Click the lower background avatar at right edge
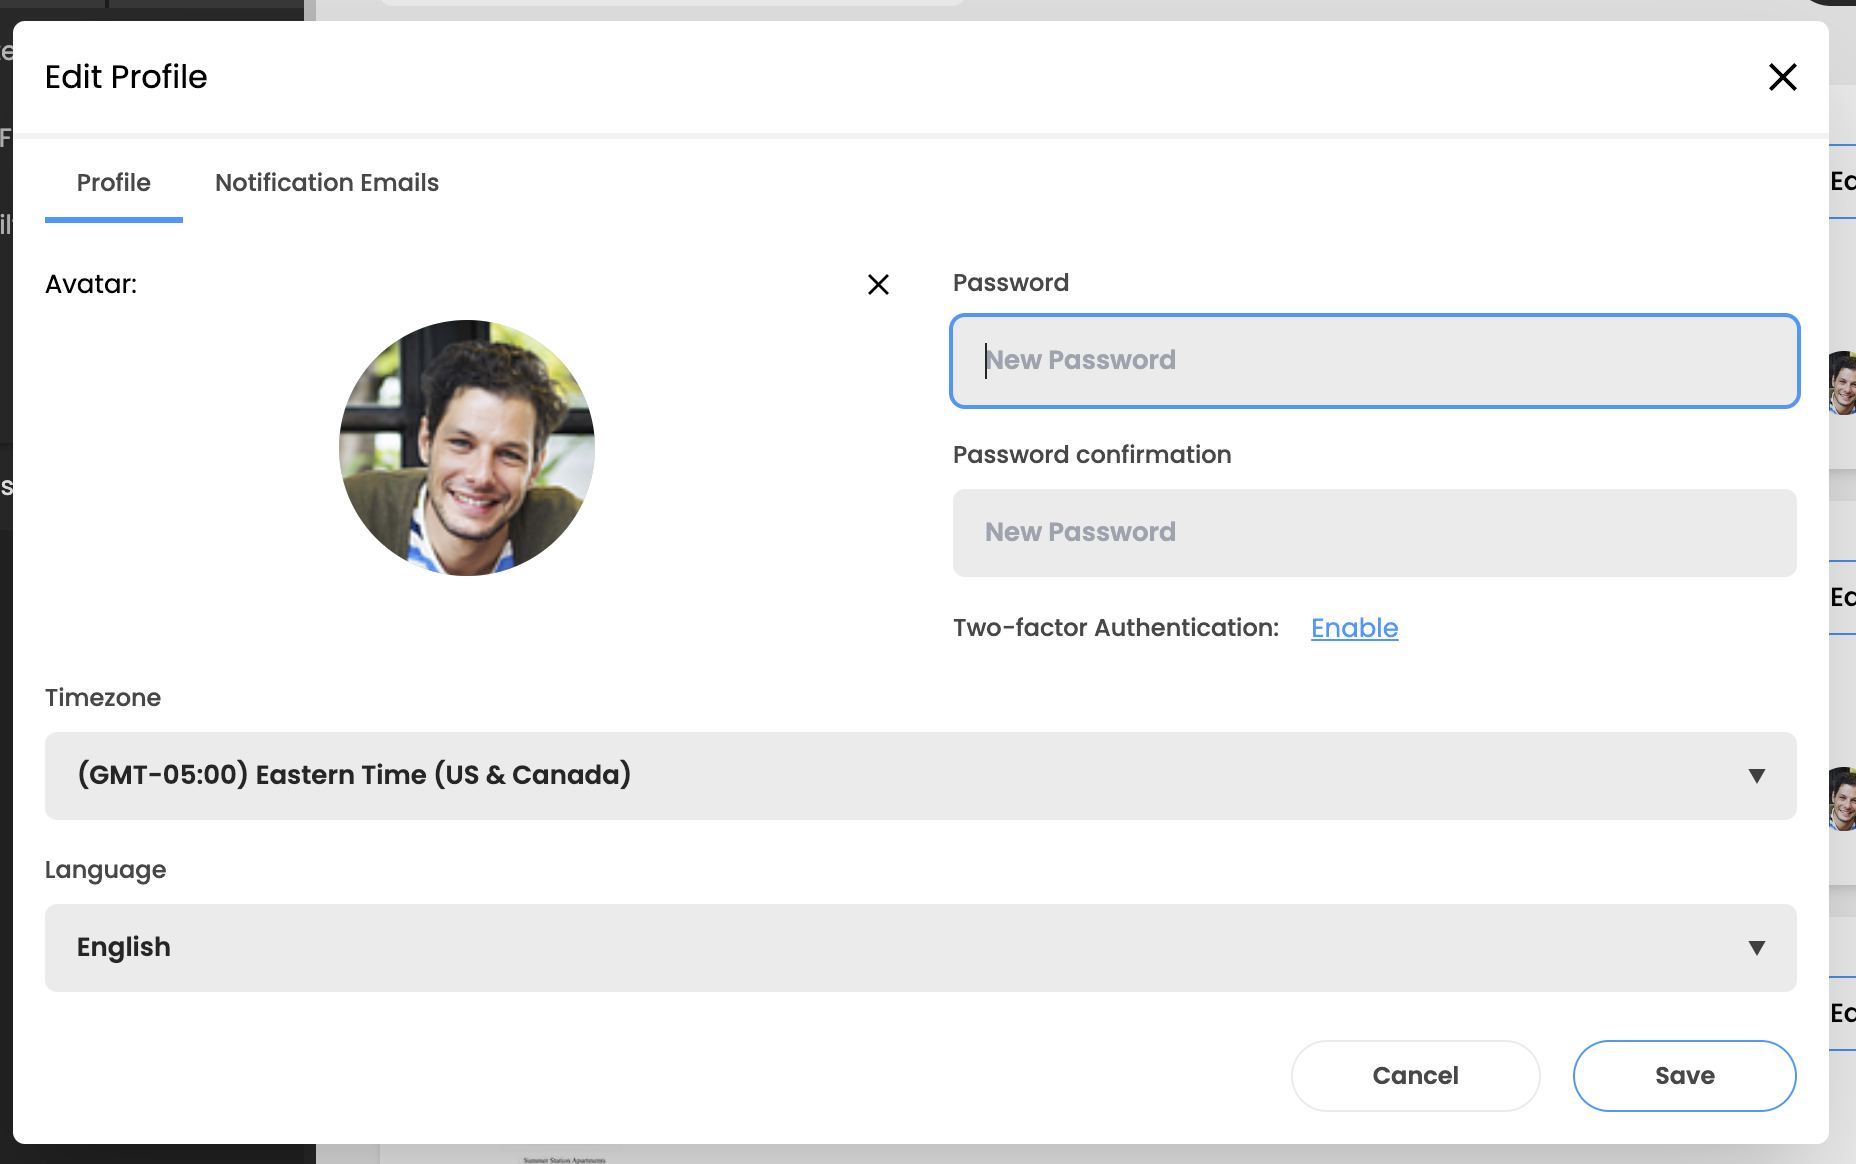1856x1164 pixels. point(1843,799)
